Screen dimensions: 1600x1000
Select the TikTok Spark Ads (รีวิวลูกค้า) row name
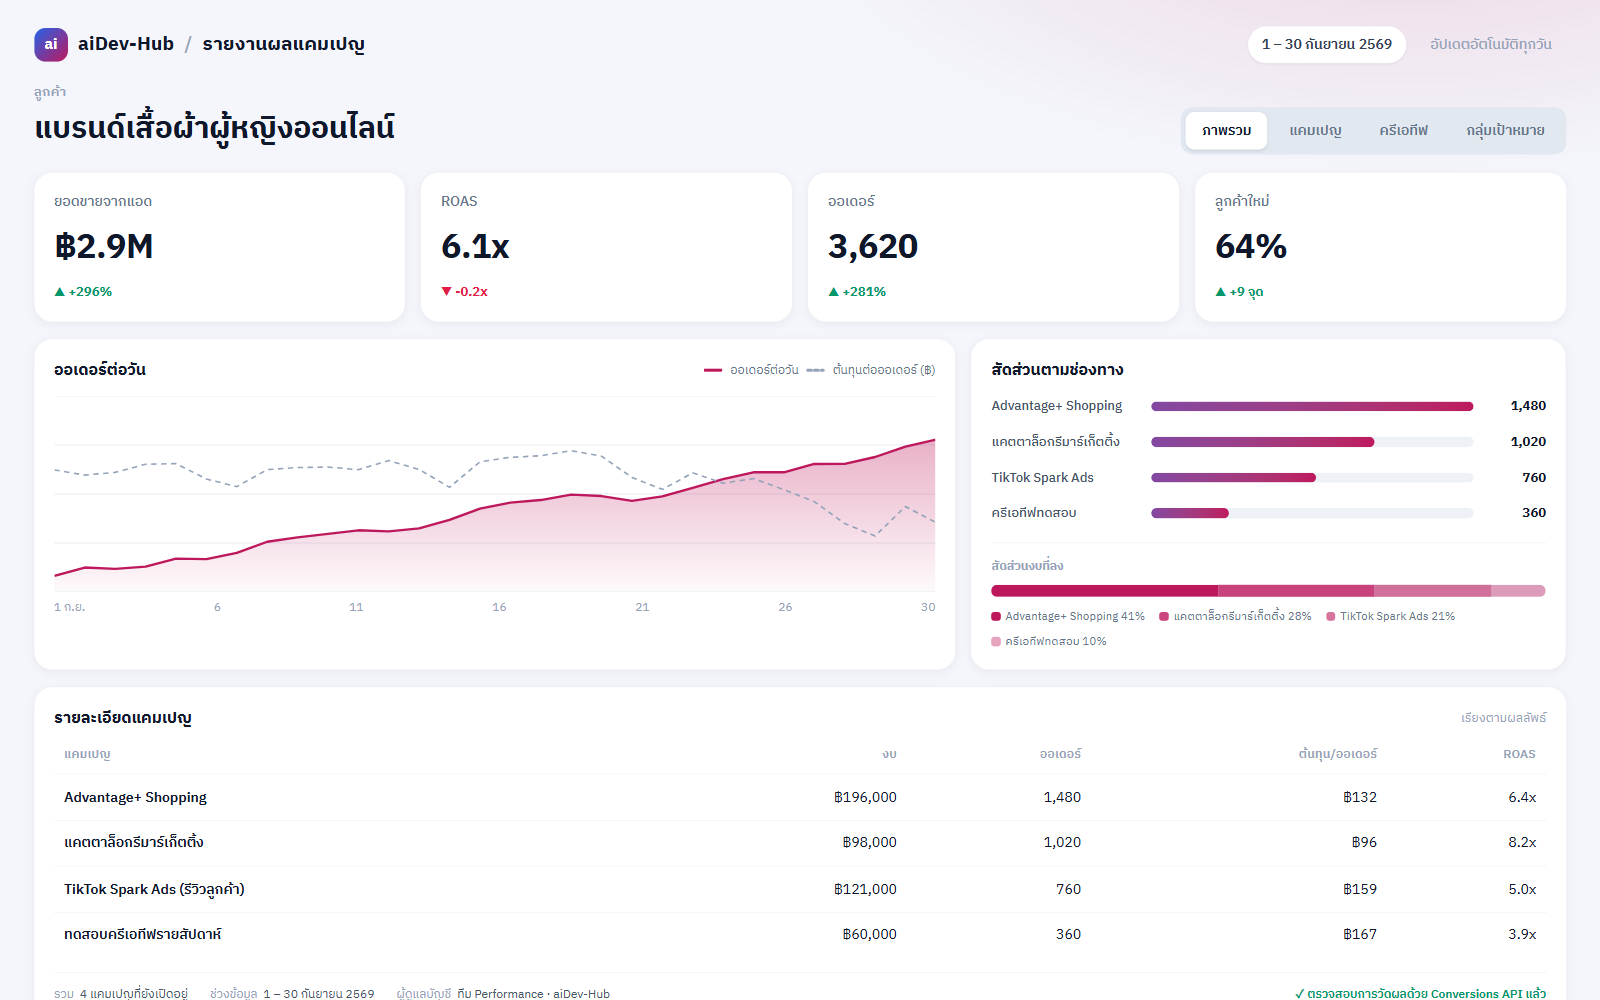pyautogui.click(x=154, y=890)
